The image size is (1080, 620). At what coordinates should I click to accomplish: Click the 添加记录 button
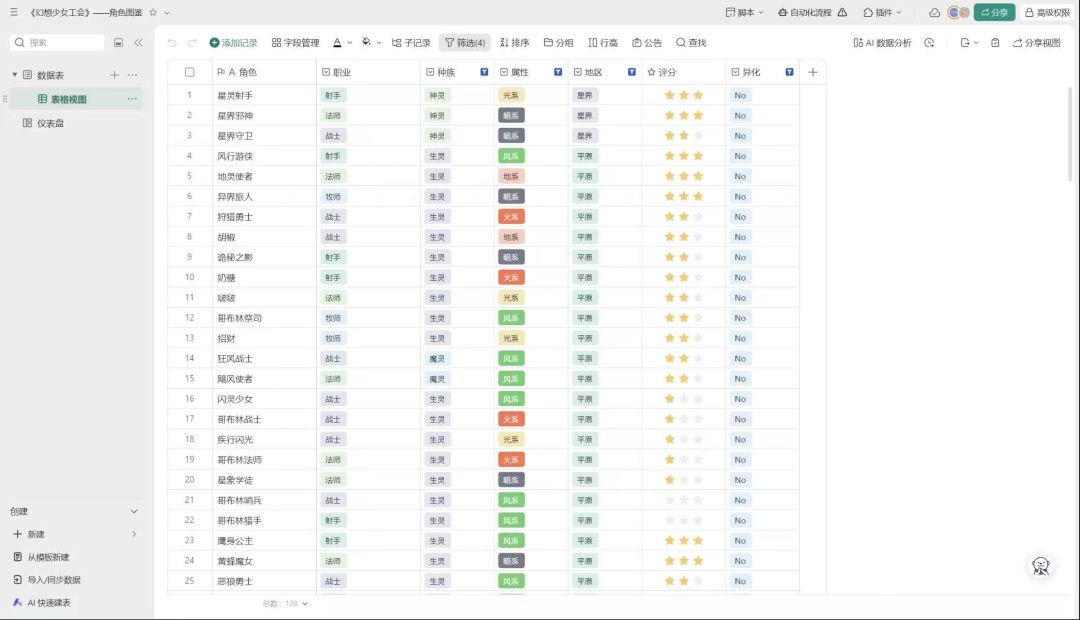(x=233, y=43)
